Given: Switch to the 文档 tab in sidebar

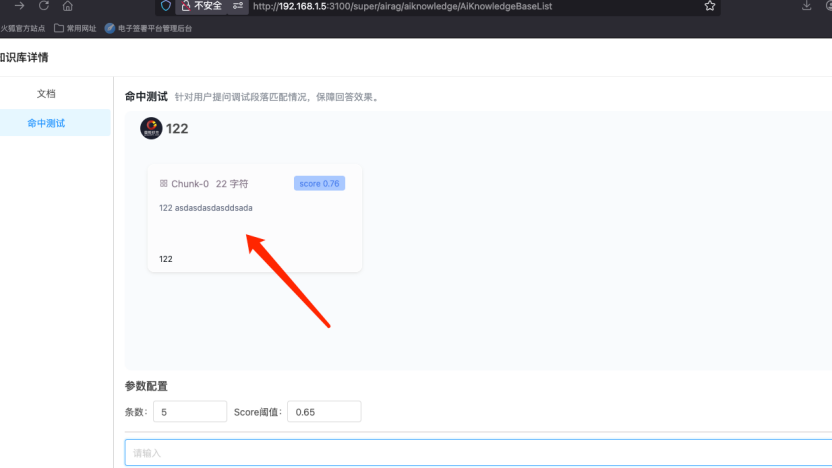Looking at the screenshot, I should click(46, 94).
